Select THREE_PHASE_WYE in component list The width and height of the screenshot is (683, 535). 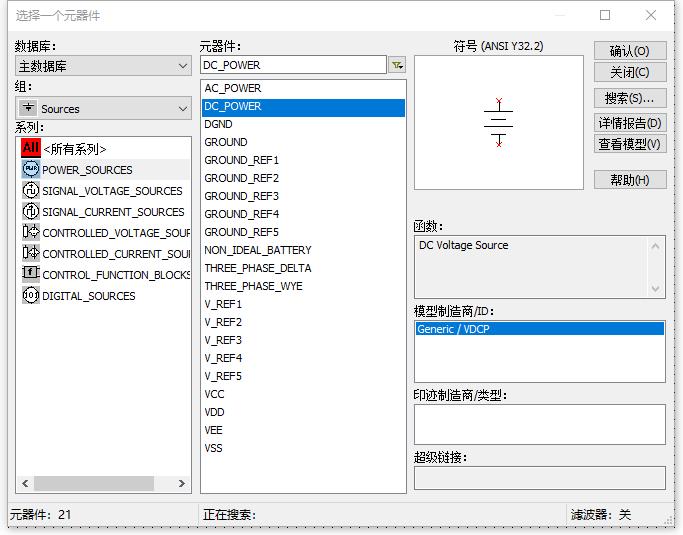[x=303, y=286]
